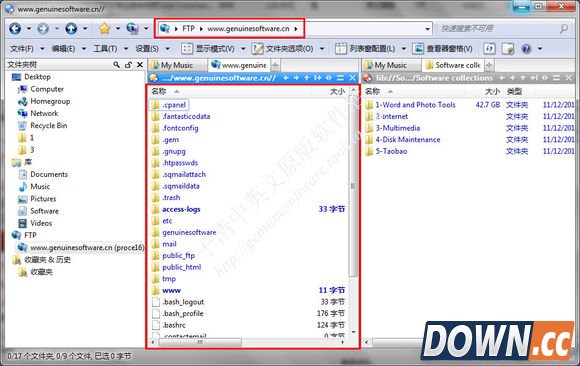Go to the parent folder with Up arrow
The width and height of the screenshot is (580, 366).
[71, 28]
